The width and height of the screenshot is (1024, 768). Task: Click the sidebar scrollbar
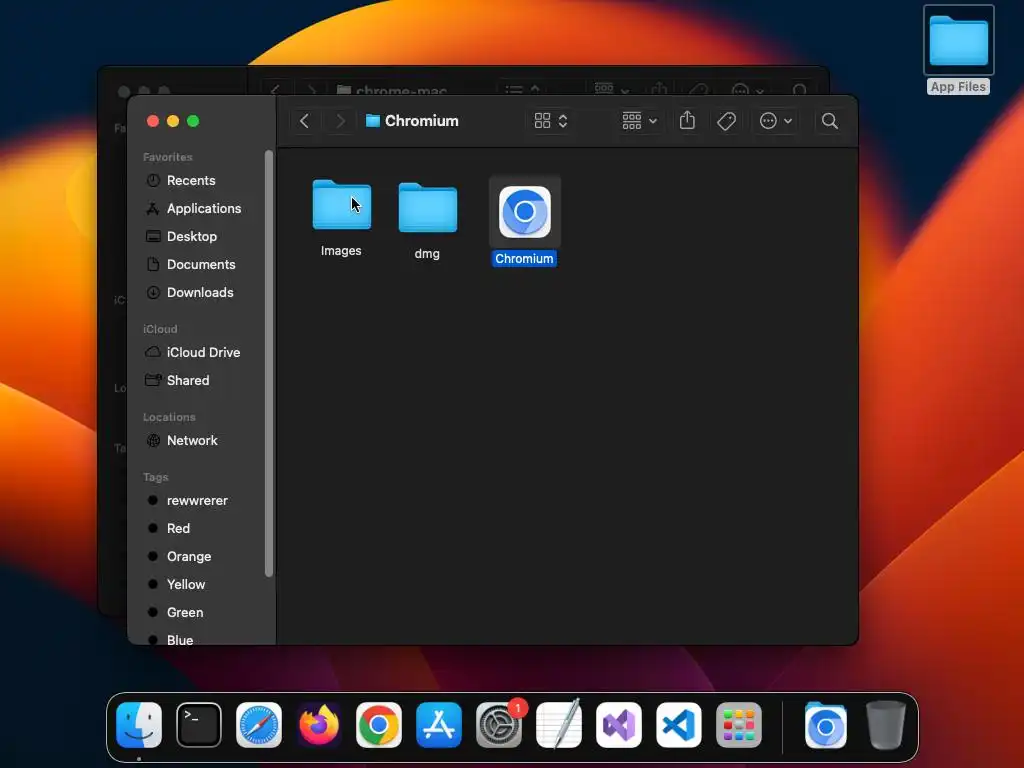(x=268, y=364)
